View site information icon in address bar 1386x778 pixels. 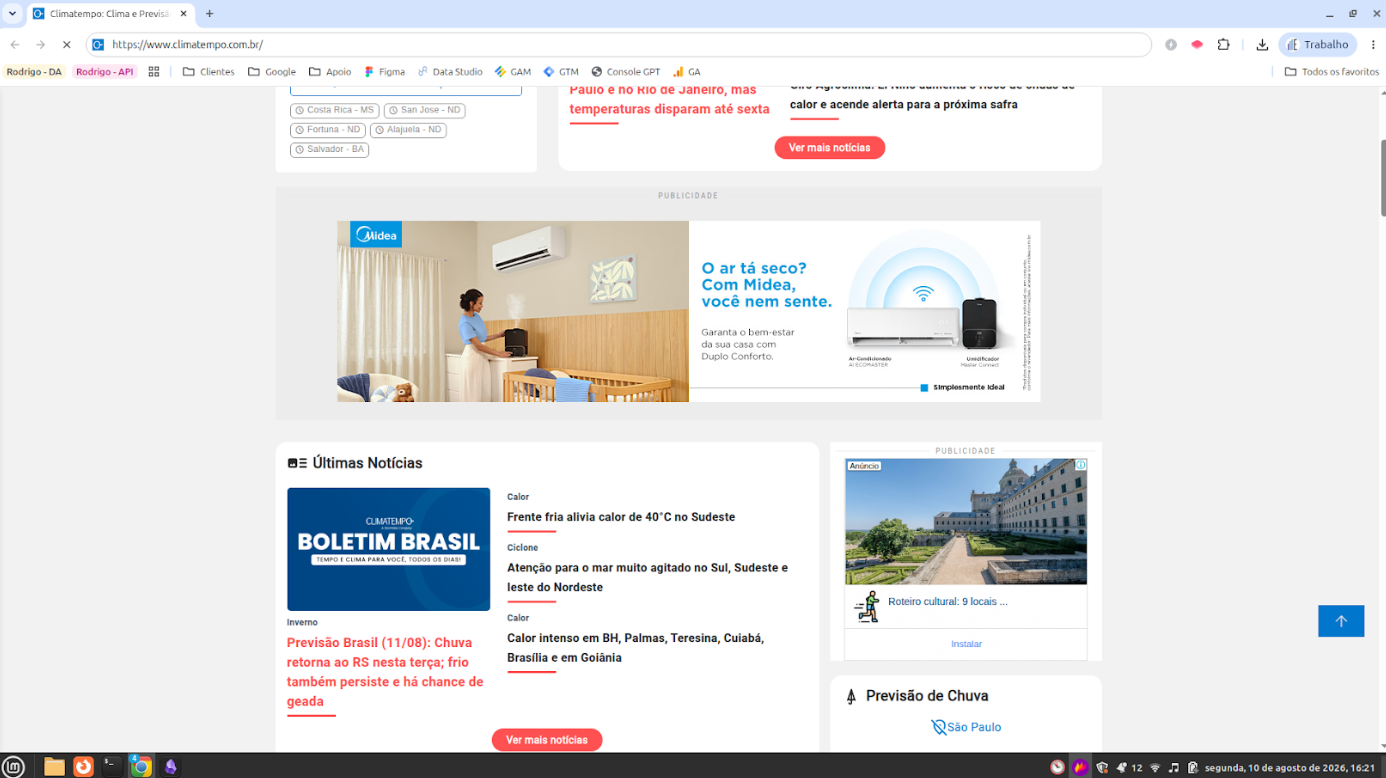pos(98,44)
